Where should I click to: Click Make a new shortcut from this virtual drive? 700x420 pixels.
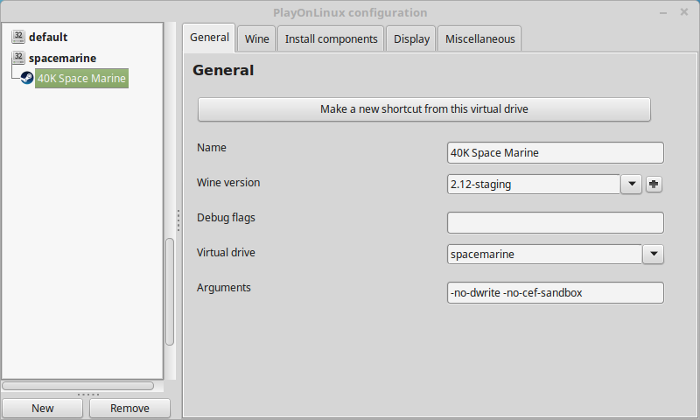(x=424, y=109)
